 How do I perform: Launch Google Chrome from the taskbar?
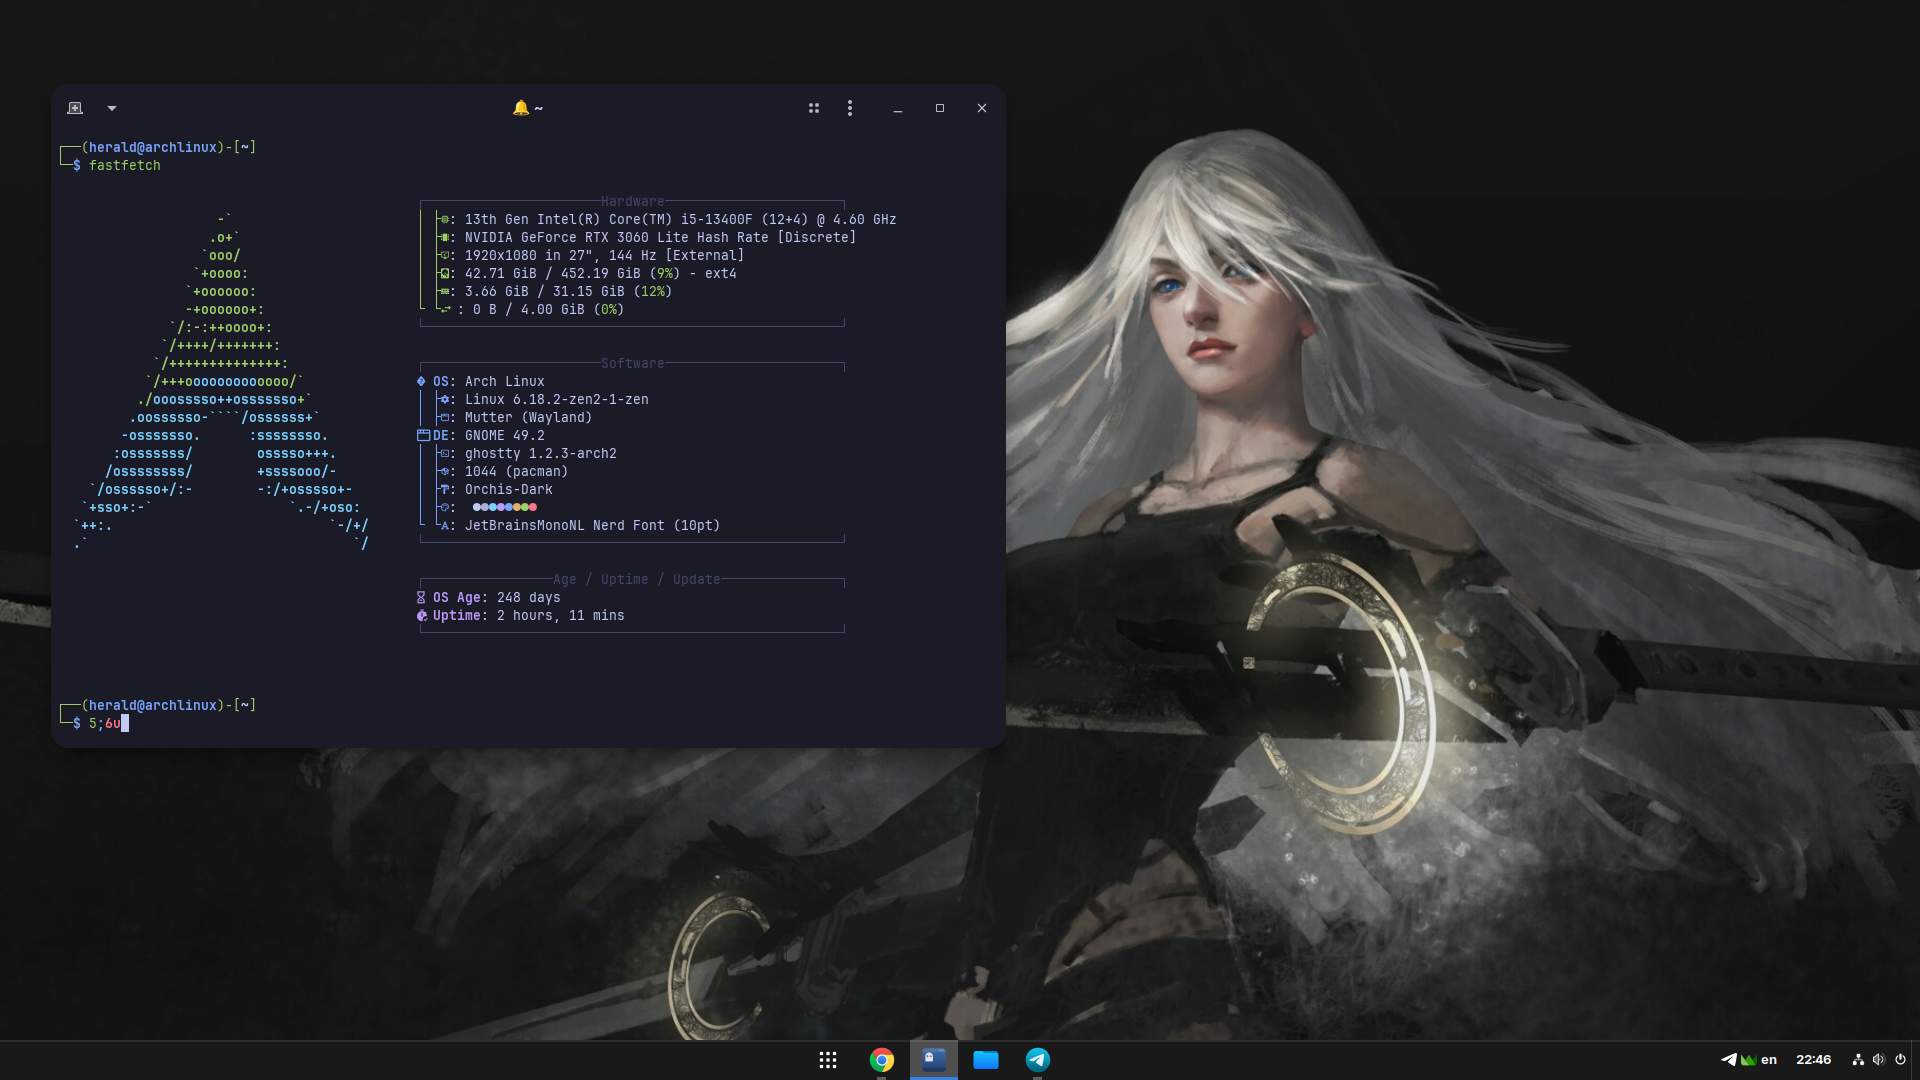pos(881,1060)
